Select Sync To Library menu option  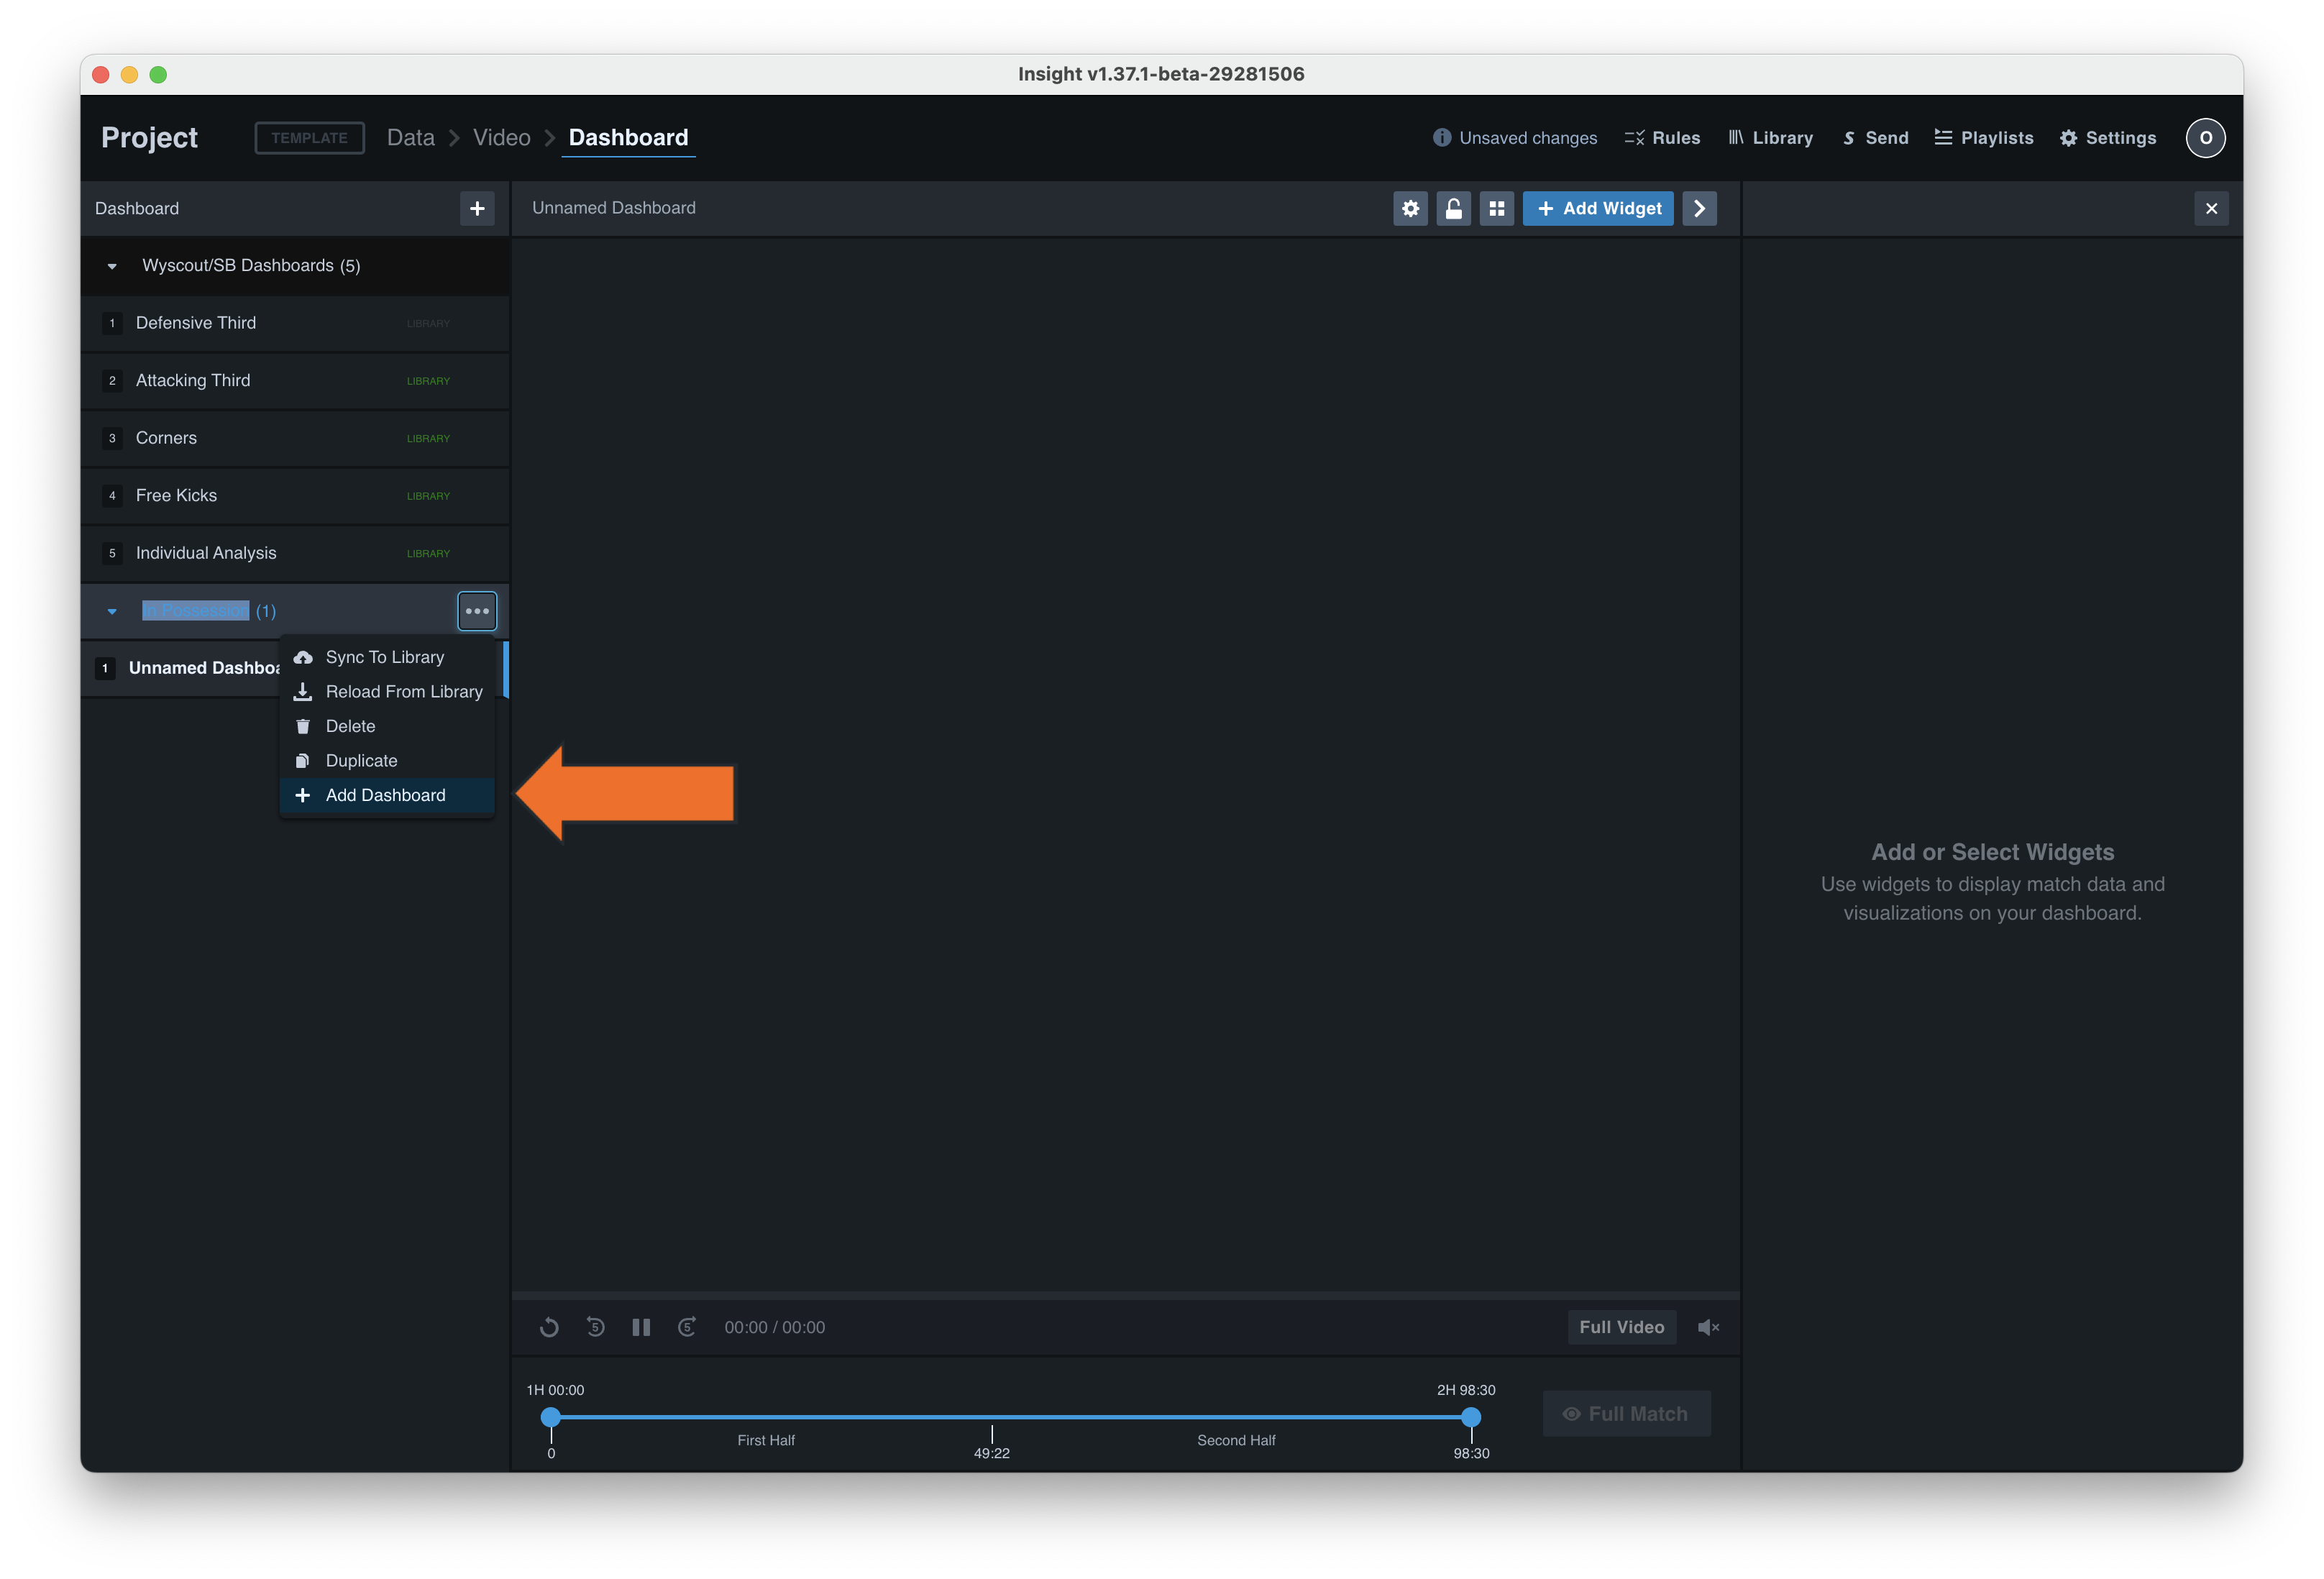click(387, 657)
